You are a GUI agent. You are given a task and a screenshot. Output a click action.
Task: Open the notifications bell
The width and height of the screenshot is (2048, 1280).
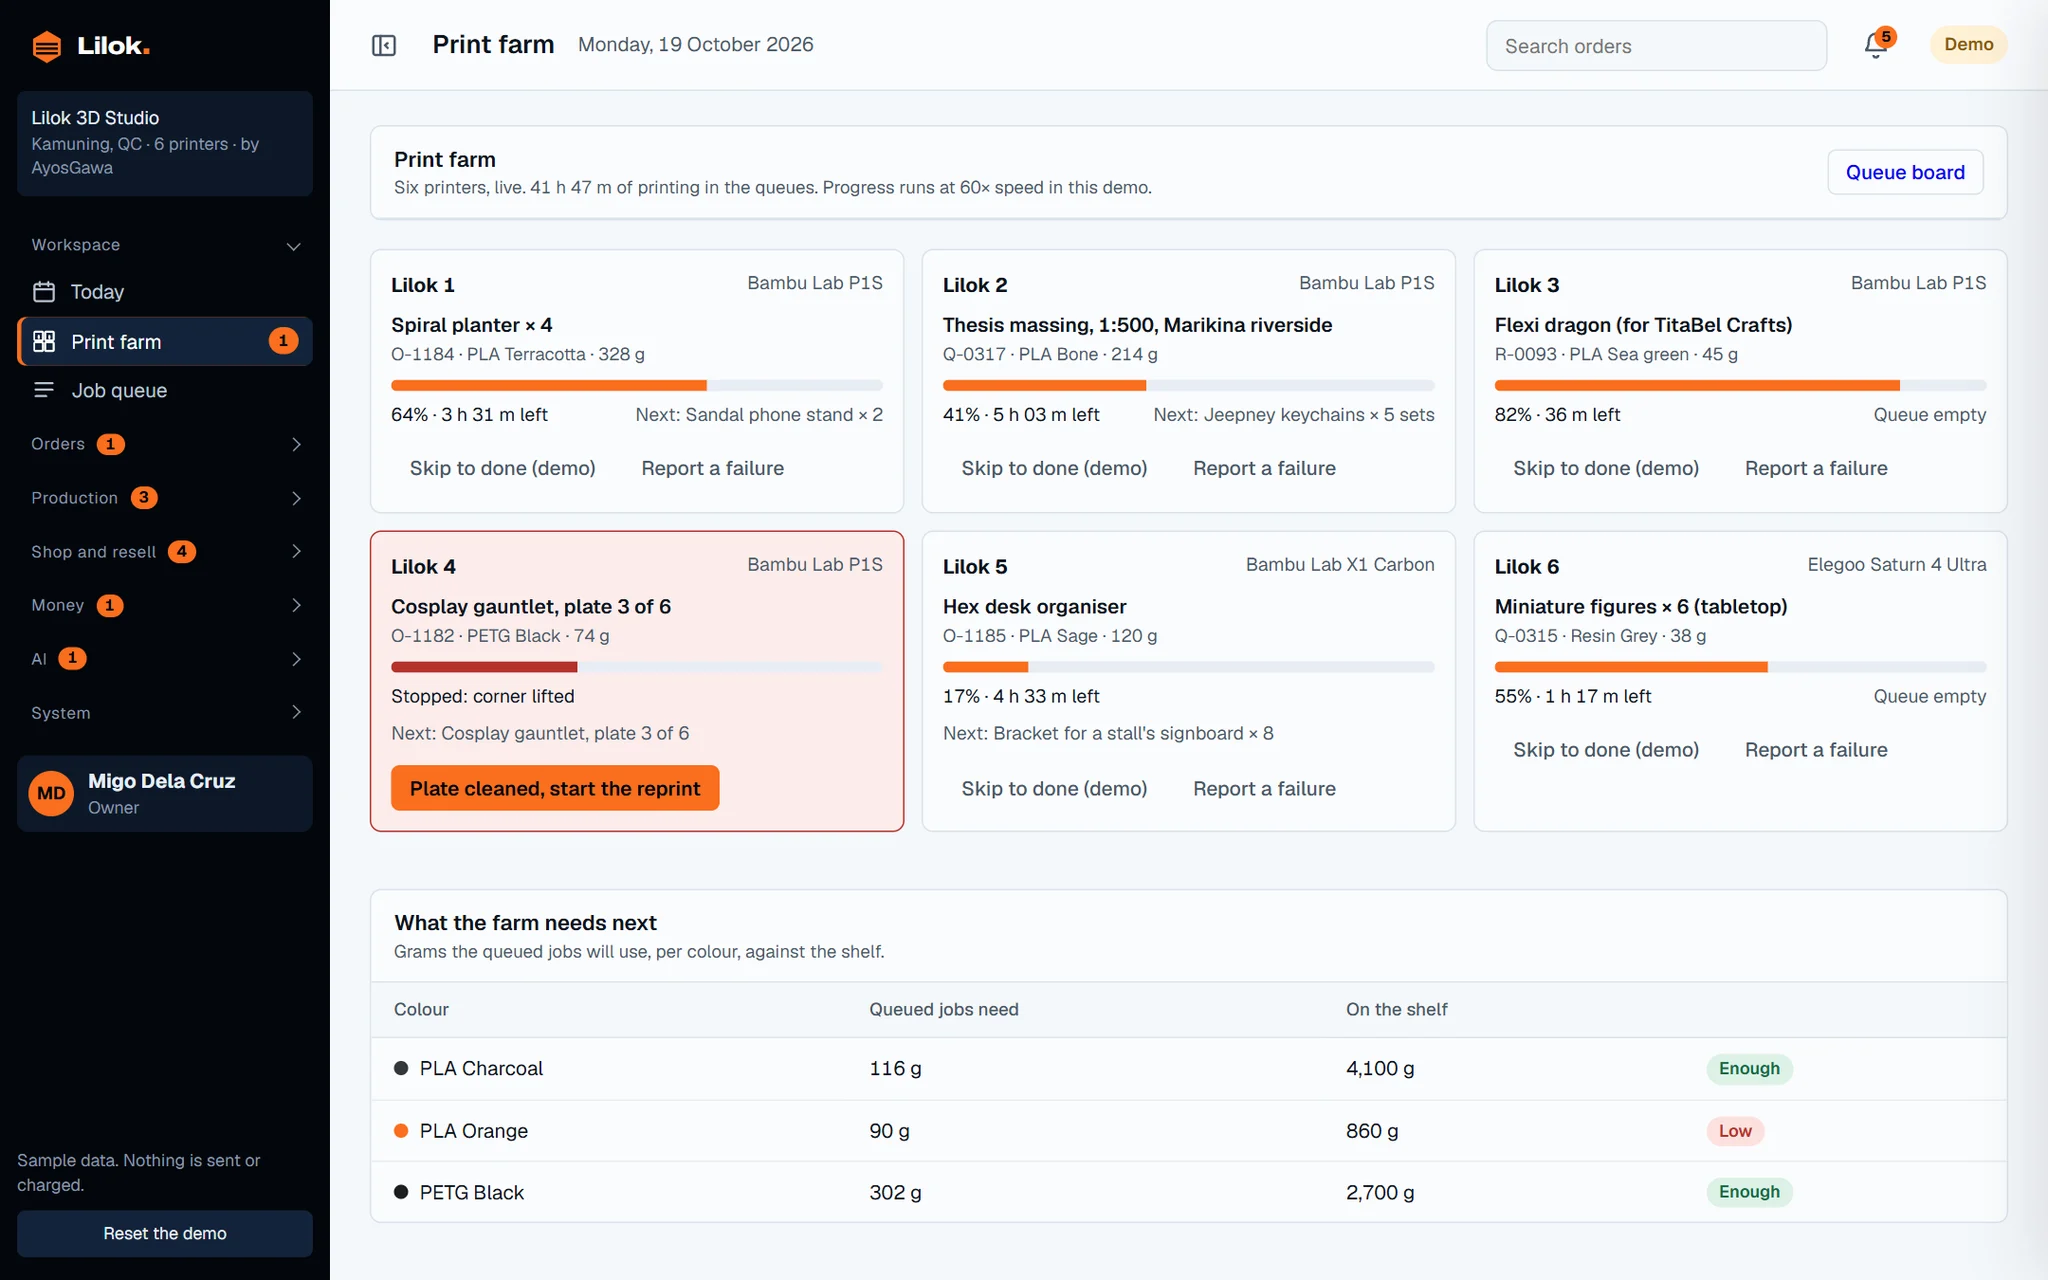[x=1875, y=45]
